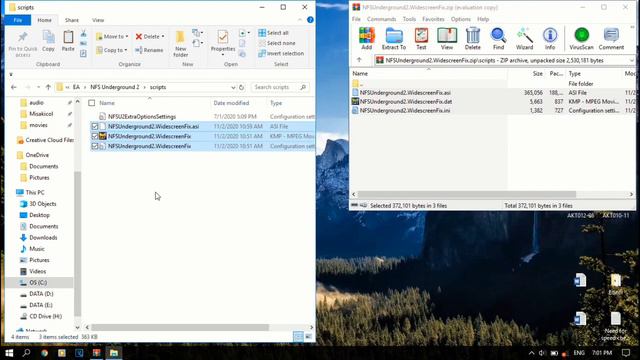
Task: Open File Explorer from the taskbar
Action: [114, 352]
